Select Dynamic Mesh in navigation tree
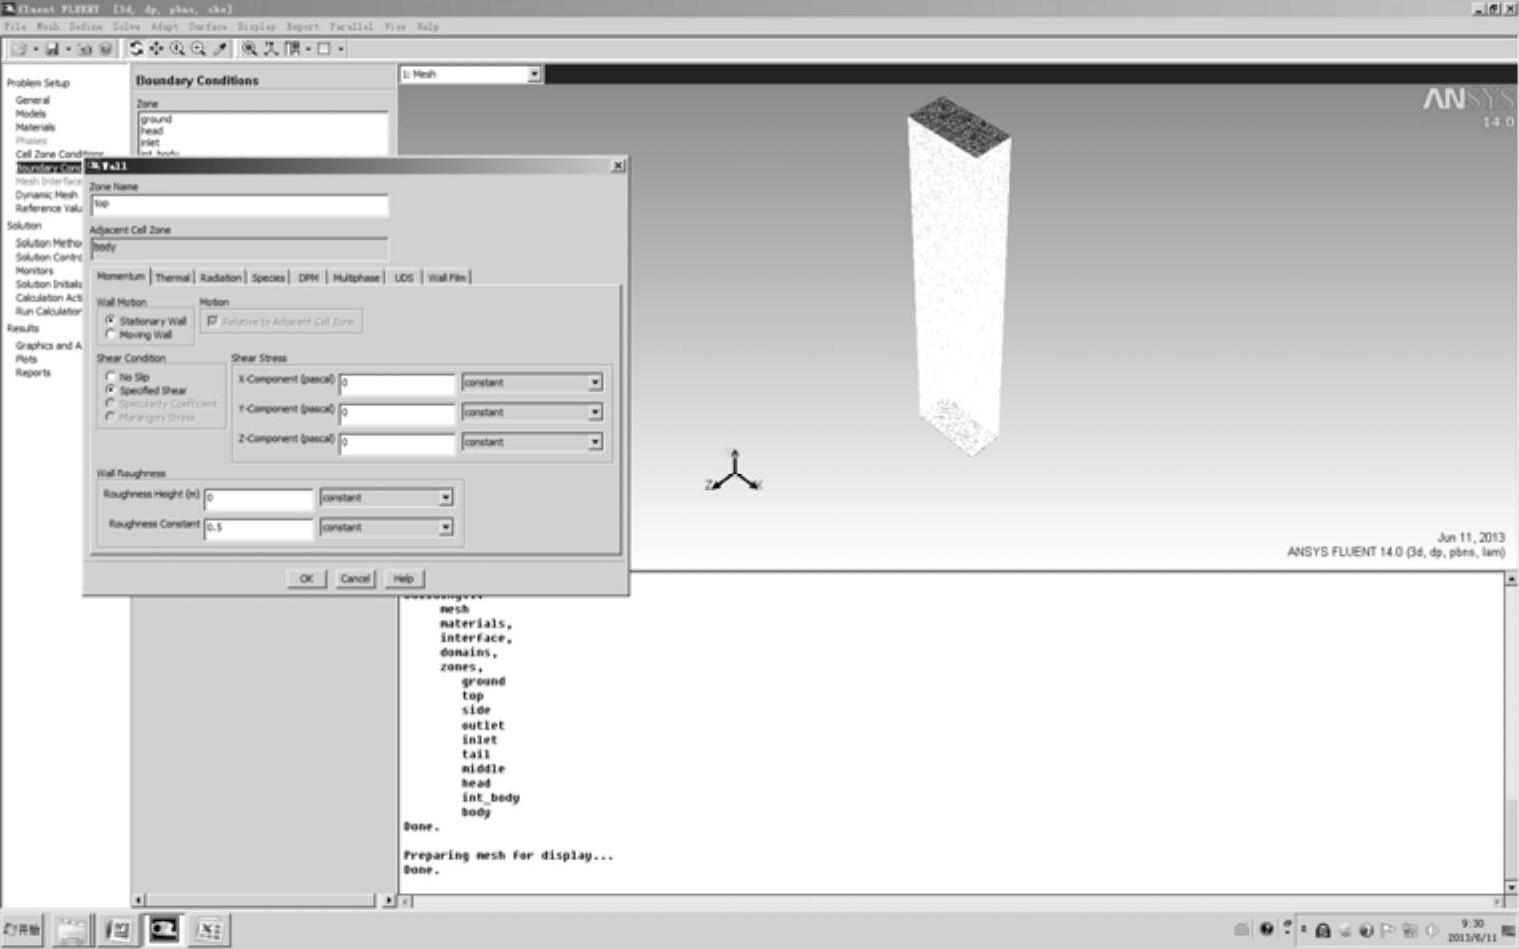The image size is (1519, 949). 46,195
